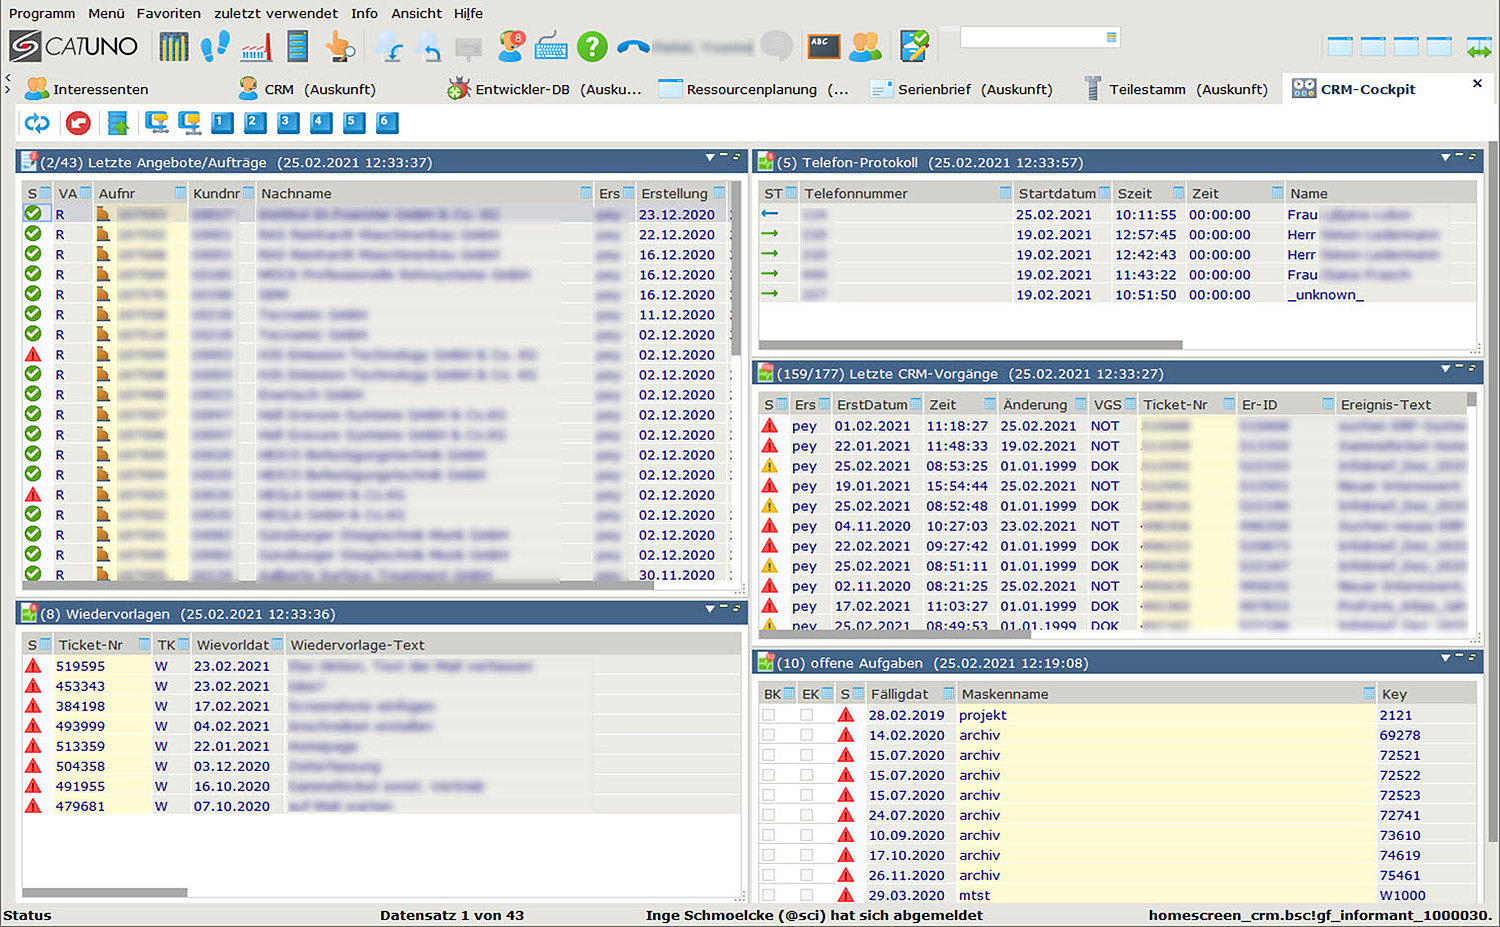This screenshot has height=927, width=1500.
Task: Open the footprints icon in the toolbar
Action: (214, 46)
